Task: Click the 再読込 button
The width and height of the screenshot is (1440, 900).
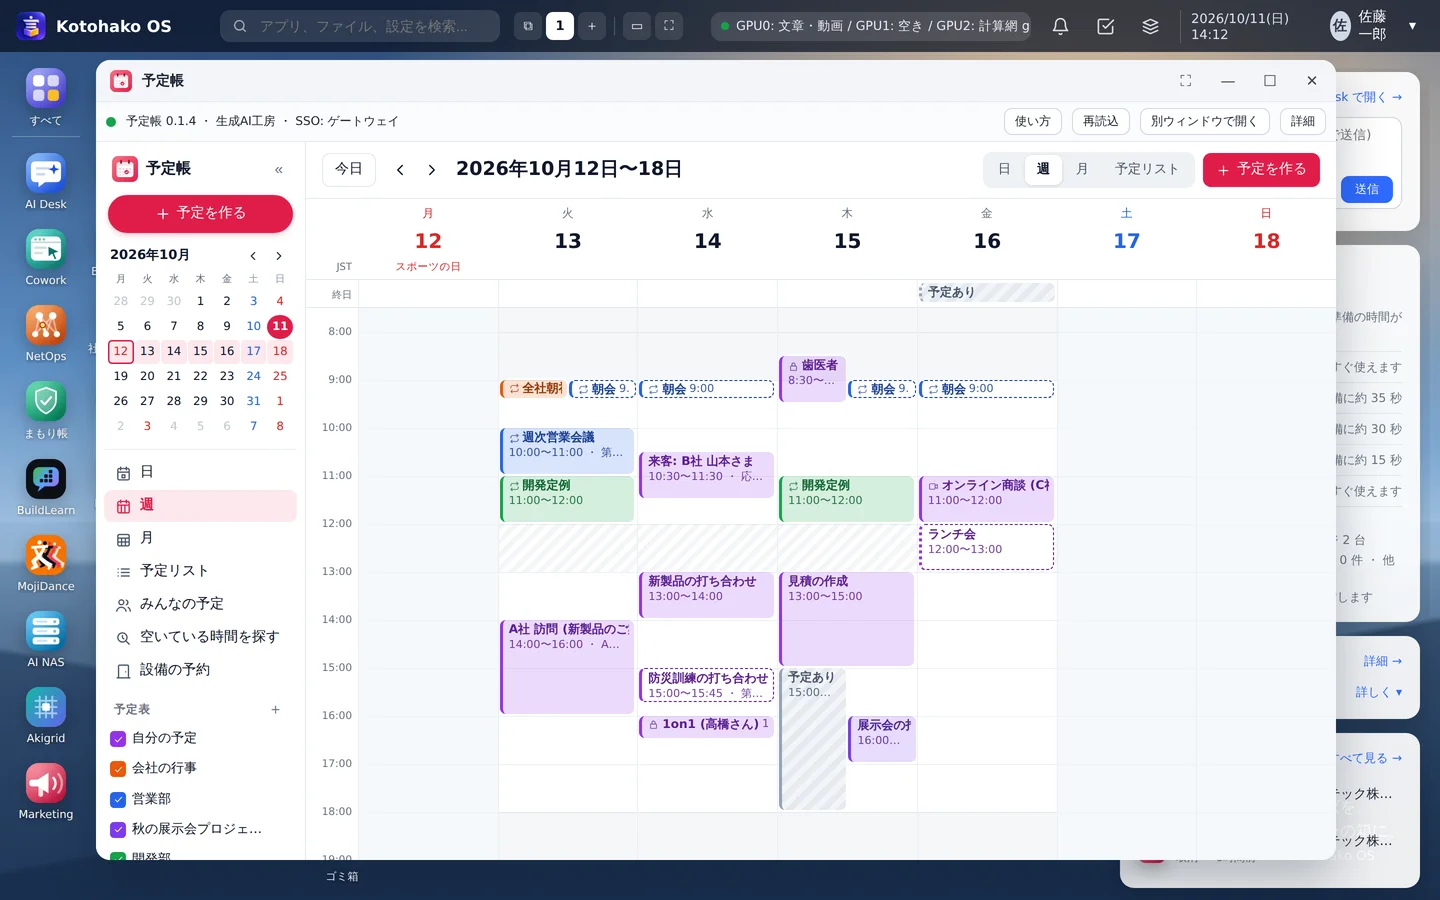Action: 1101,122
